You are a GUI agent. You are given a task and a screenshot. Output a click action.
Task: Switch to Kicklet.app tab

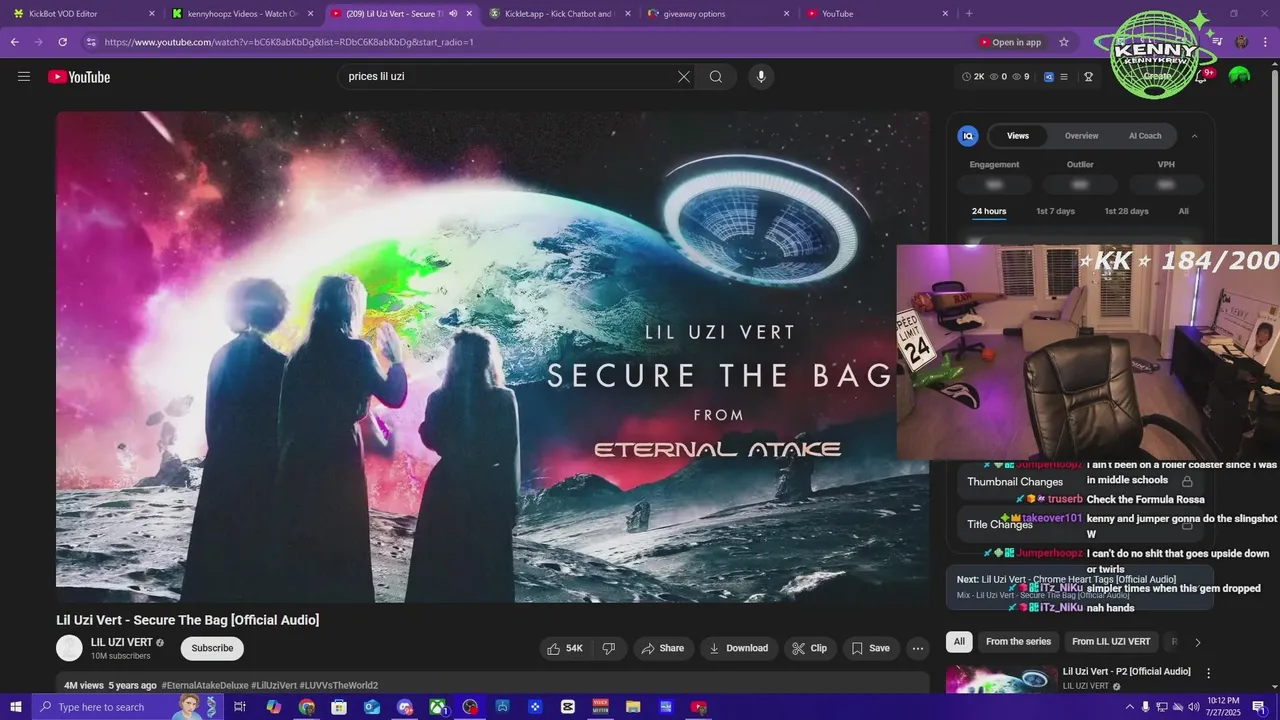tap(559, 13)
